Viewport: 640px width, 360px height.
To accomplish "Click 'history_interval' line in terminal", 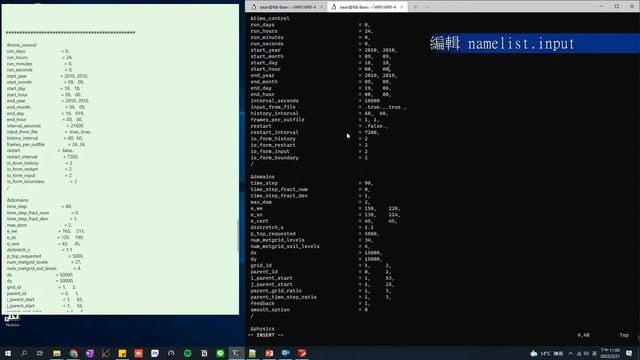I will (319, 113).
